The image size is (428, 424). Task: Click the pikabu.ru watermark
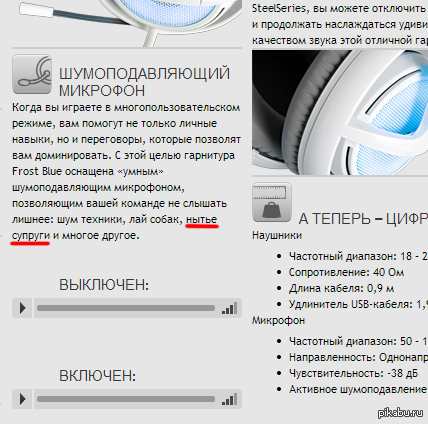pyautogui.click(x=401, y=413)
